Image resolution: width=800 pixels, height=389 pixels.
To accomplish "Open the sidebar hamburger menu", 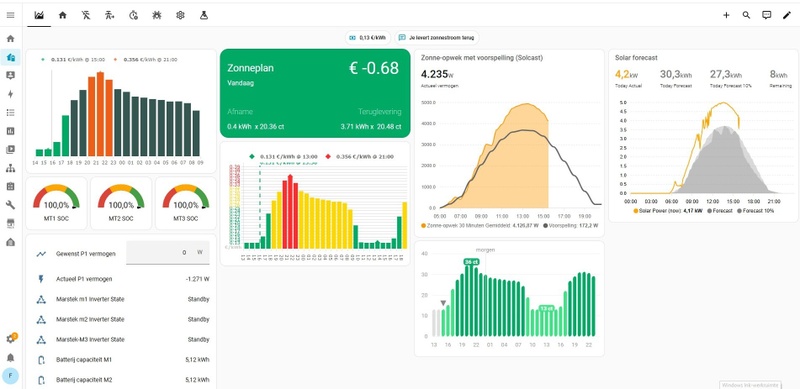I will 10,15.
